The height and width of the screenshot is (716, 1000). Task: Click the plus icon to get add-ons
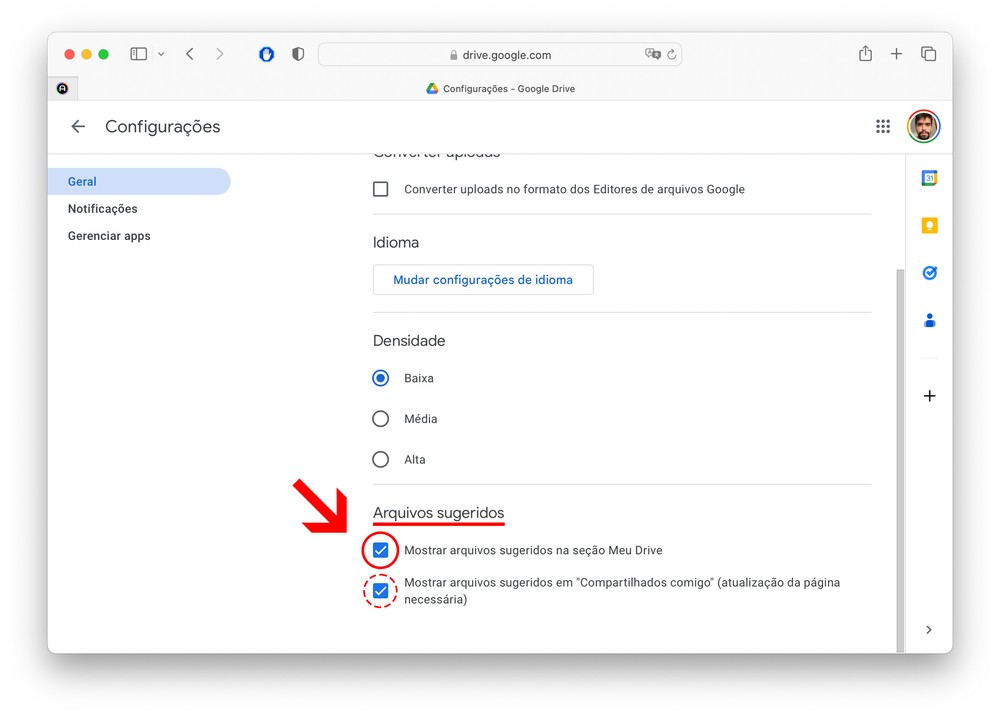click(929, 396)
